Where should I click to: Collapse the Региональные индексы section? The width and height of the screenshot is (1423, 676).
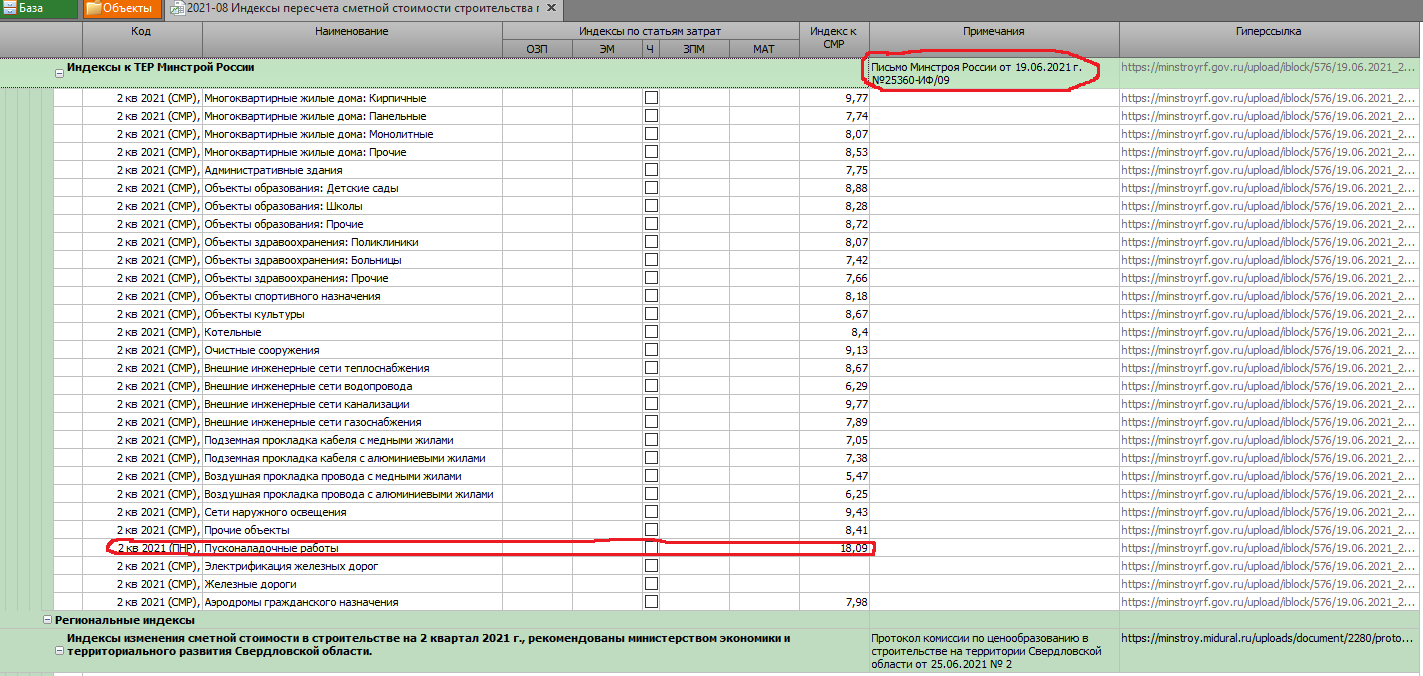47,620
